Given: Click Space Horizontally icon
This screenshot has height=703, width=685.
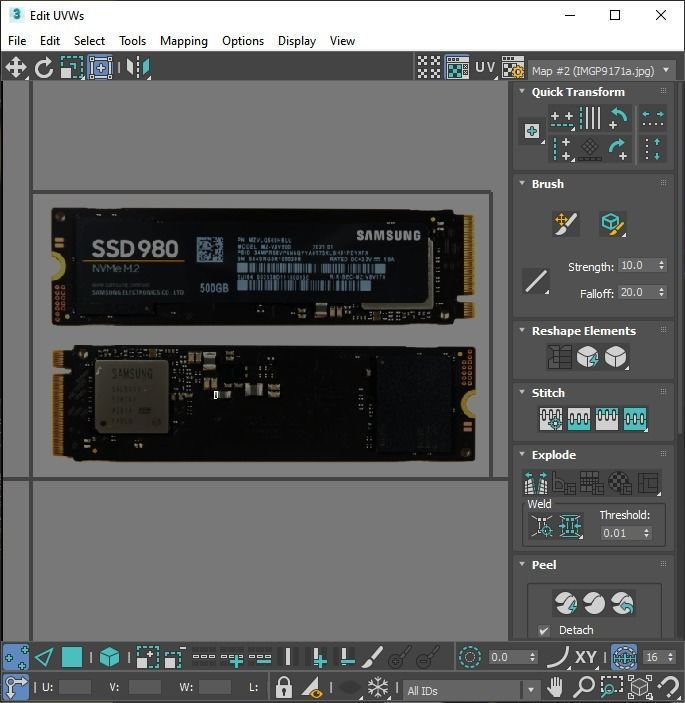Looking at the screenshot, I should coord(653,118).
